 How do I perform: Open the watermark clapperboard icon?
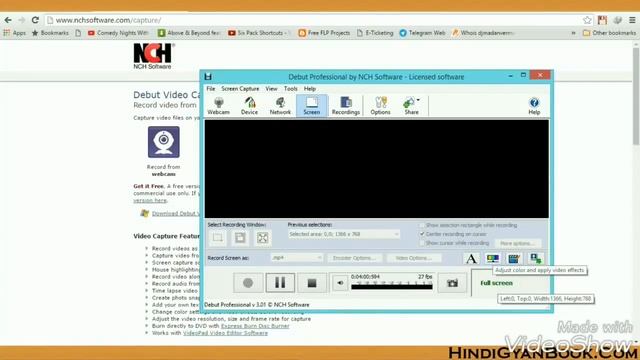point(514,258)
